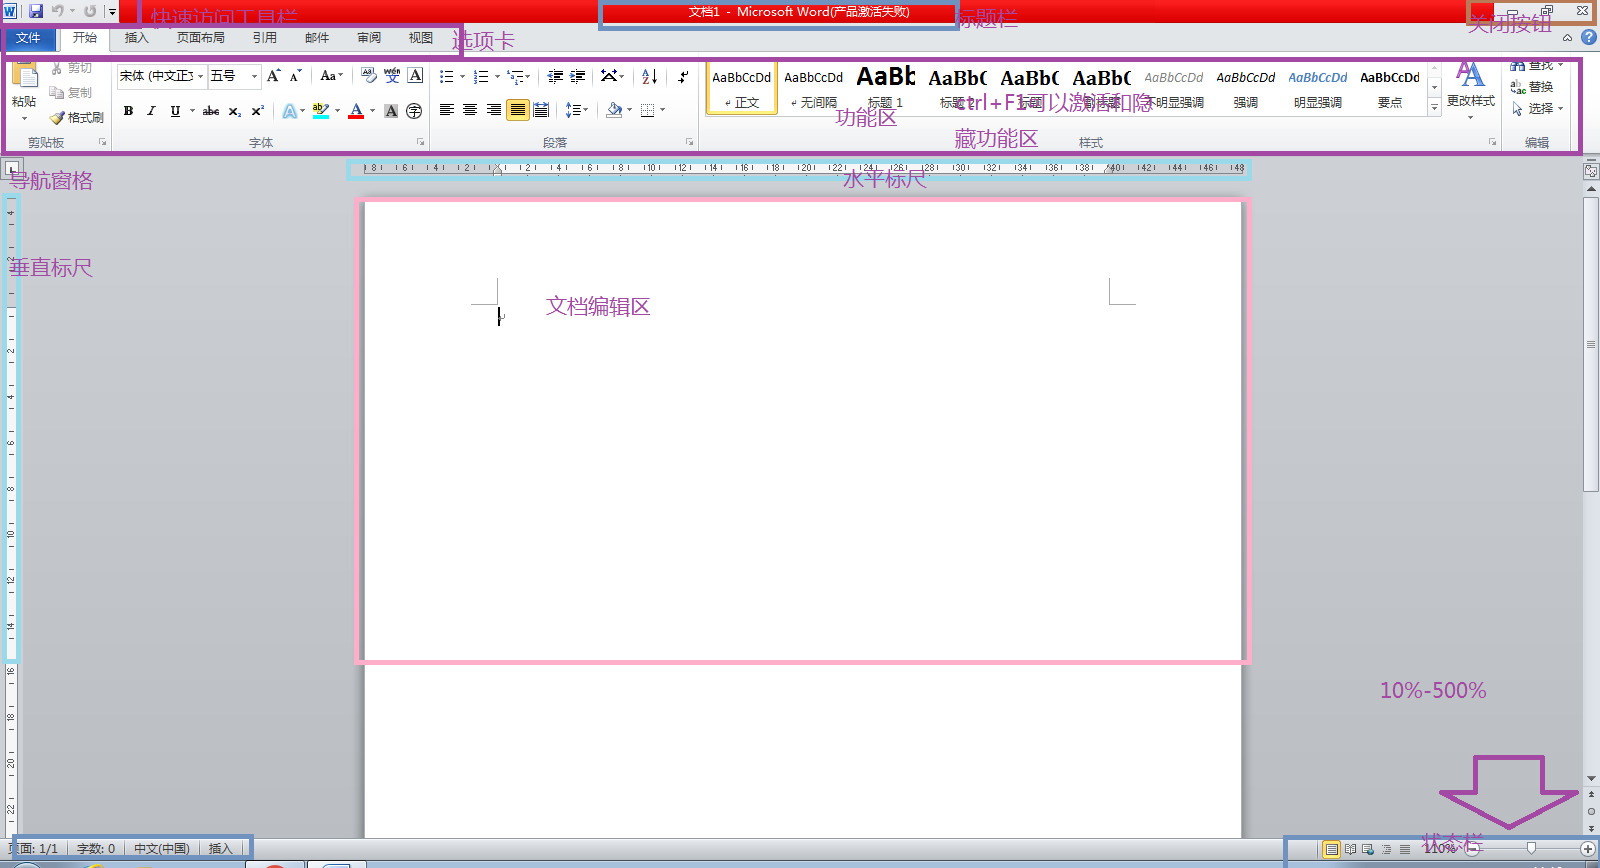Screen dimensions: 1600x868
Task: Apply red font color A button
Action: (356, 111)
